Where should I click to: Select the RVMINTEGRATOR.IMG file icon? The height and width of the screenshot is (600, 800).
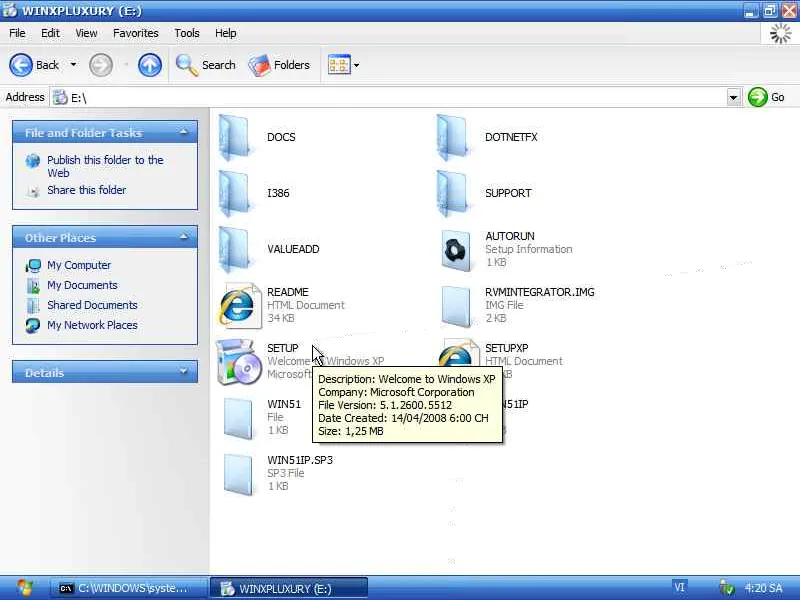pyautogui.click(x=455, y=306)
